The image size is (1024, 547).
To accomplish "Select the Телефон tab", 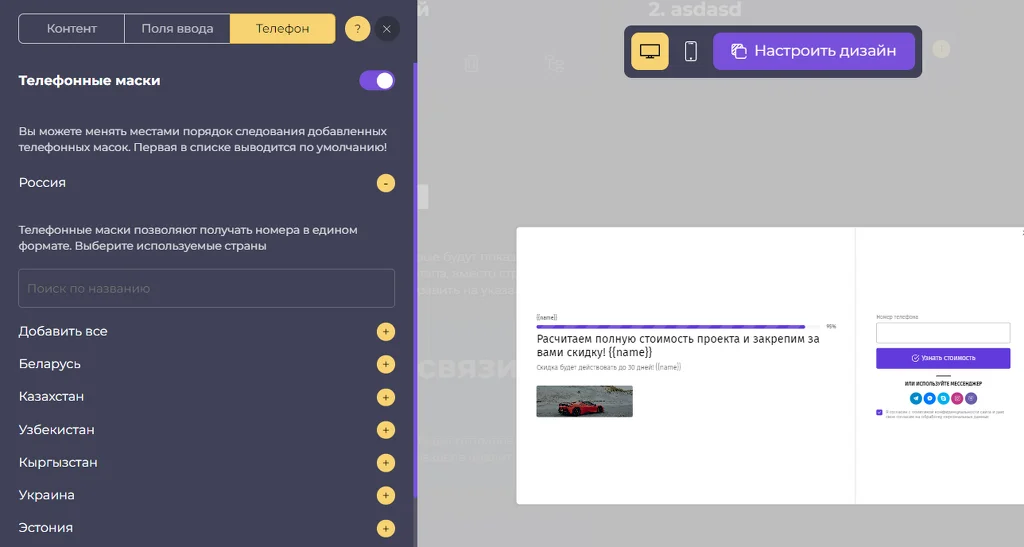I will (x=282, y=29).
